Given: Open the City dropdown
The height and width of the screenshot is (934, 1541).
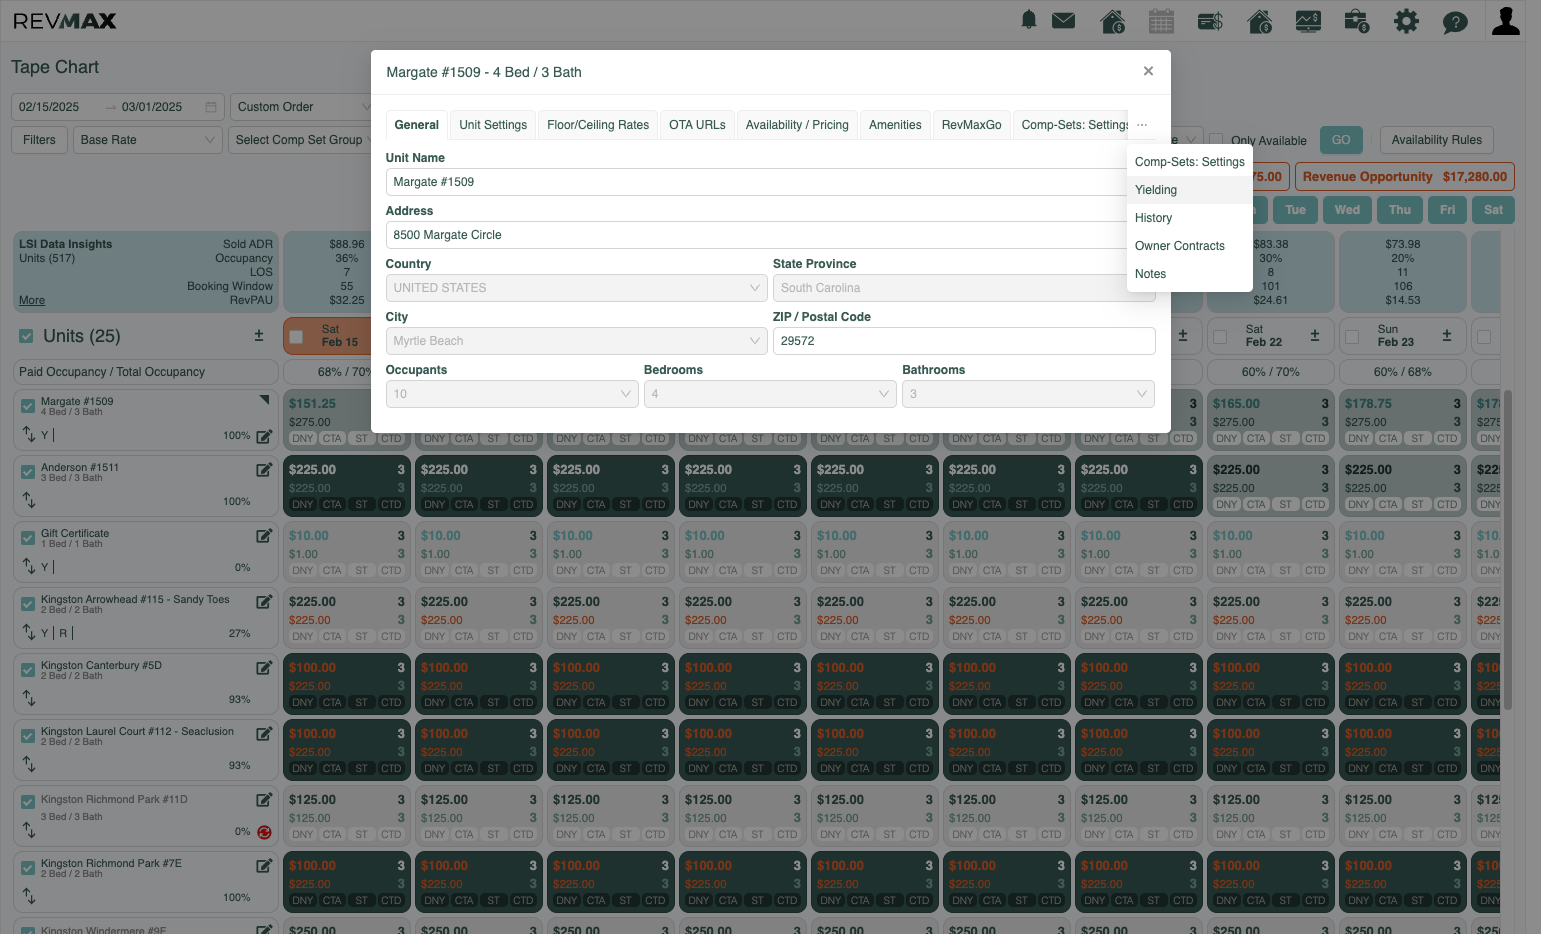Looking at the screenshot, I should [x=577, y=341].
